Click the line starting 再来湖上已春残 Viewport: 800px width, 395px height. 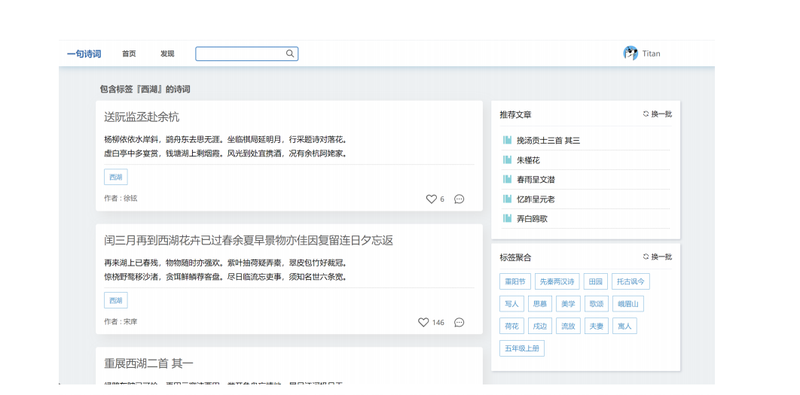[226, 263]
